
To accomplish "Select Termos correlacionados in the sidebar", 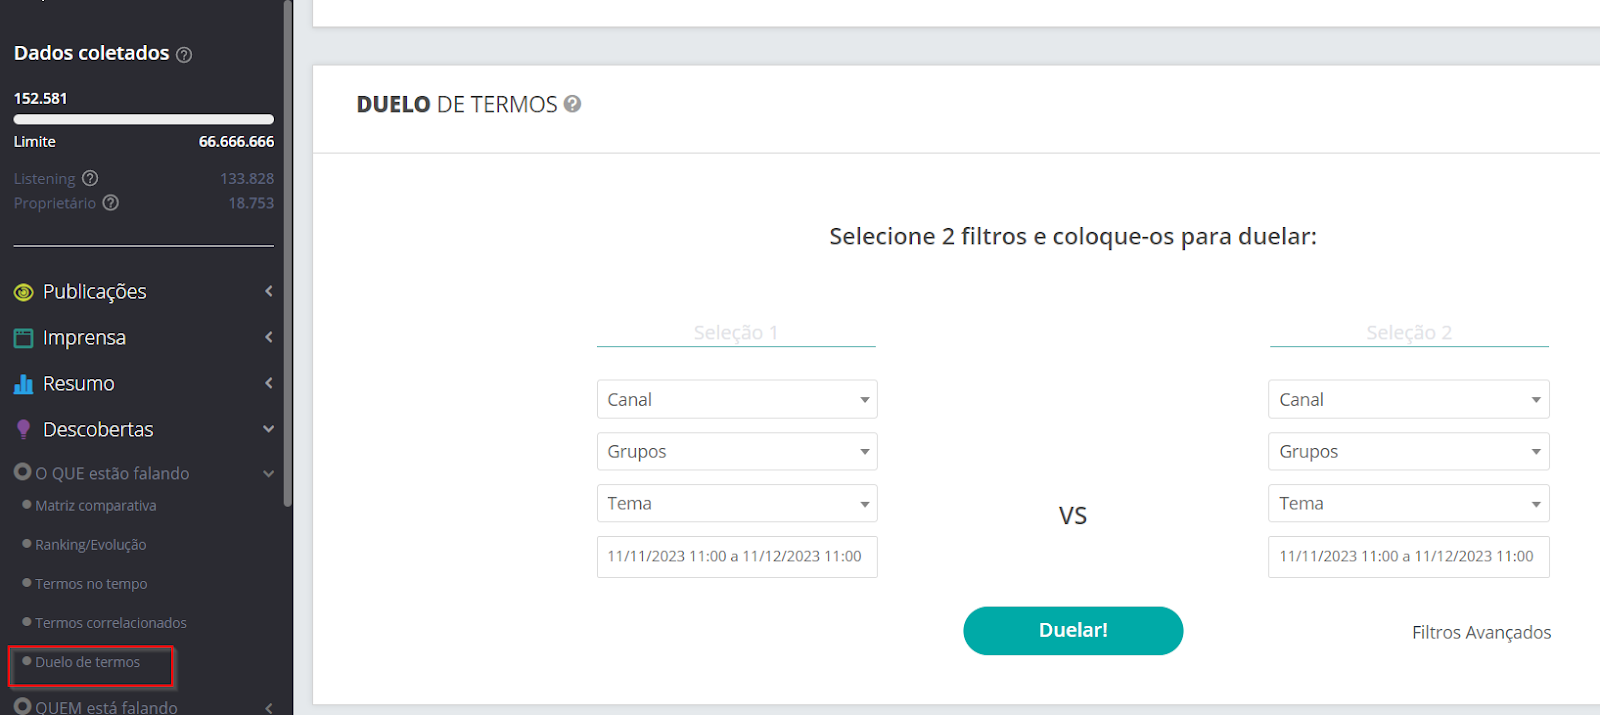I will [x=111, y=623].
